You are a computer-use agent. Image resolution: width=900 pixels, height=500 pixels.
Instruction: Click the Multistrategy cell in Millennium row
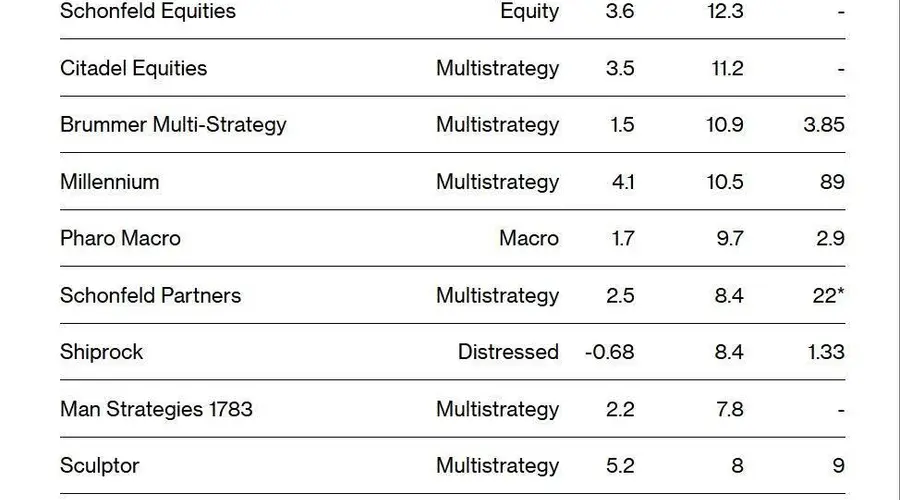(498, 182)
